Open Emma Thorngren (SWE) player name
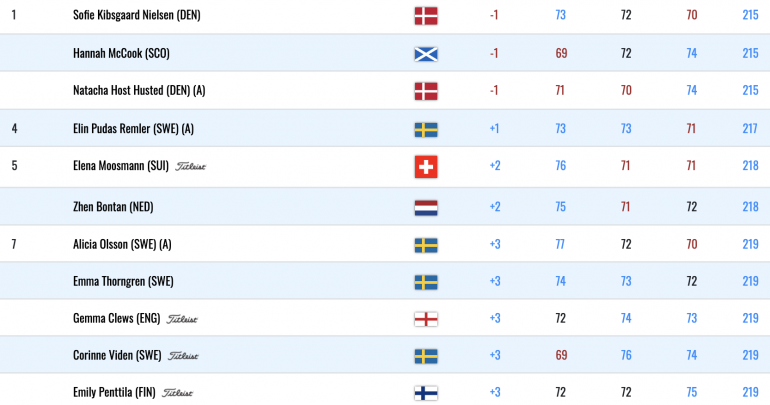This screenshot has height=405, width=770. point(123,281)
